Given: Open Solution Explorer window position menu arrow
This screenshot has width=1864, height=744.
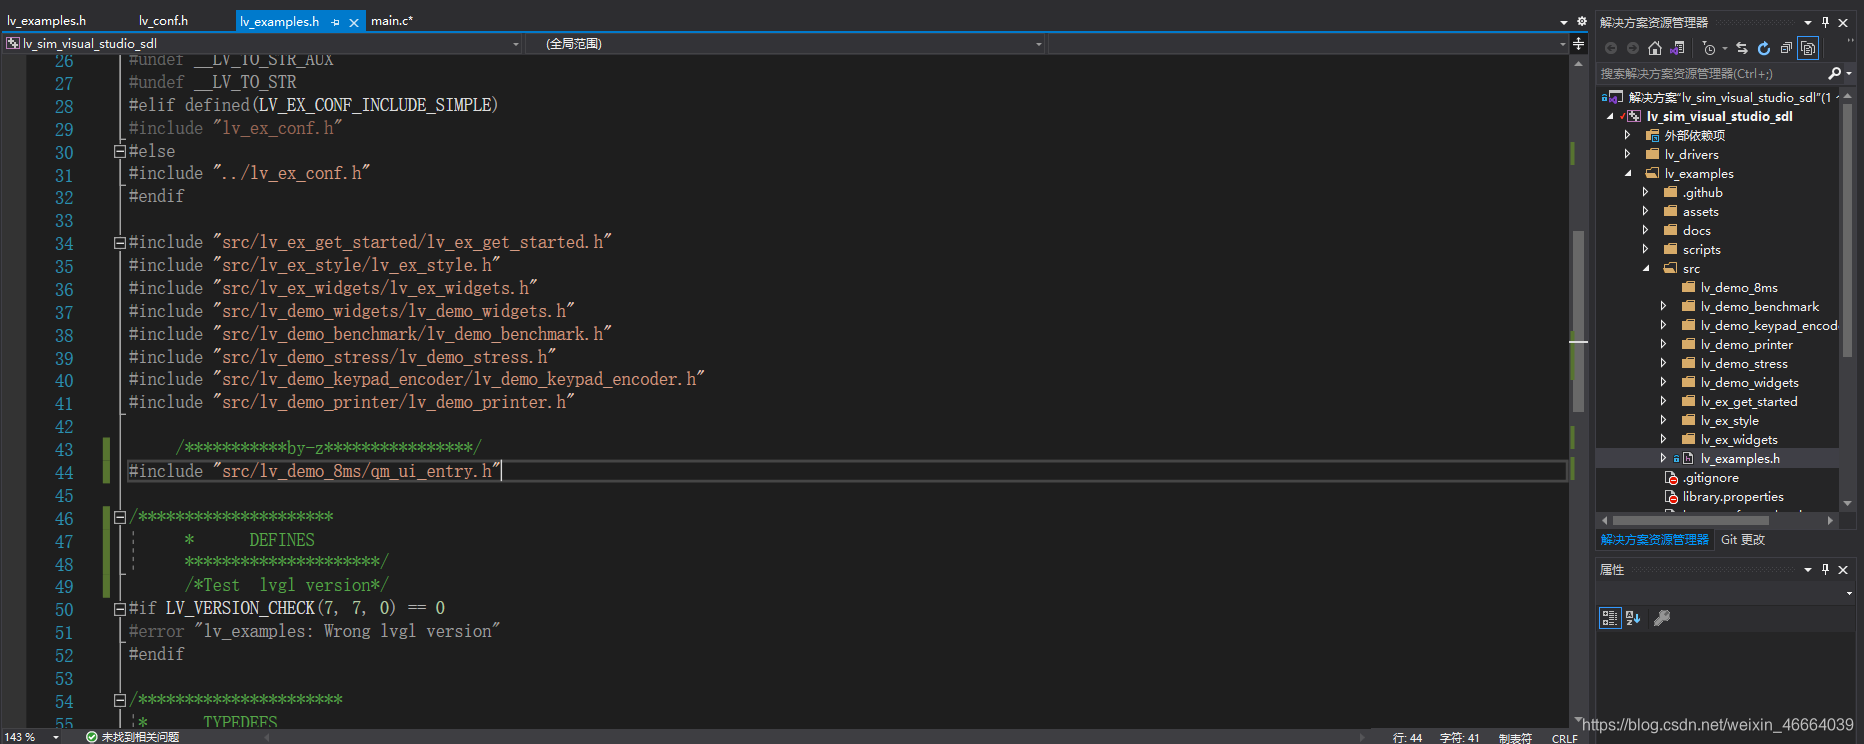Looking at the screenshot, I should point(1808,22).
